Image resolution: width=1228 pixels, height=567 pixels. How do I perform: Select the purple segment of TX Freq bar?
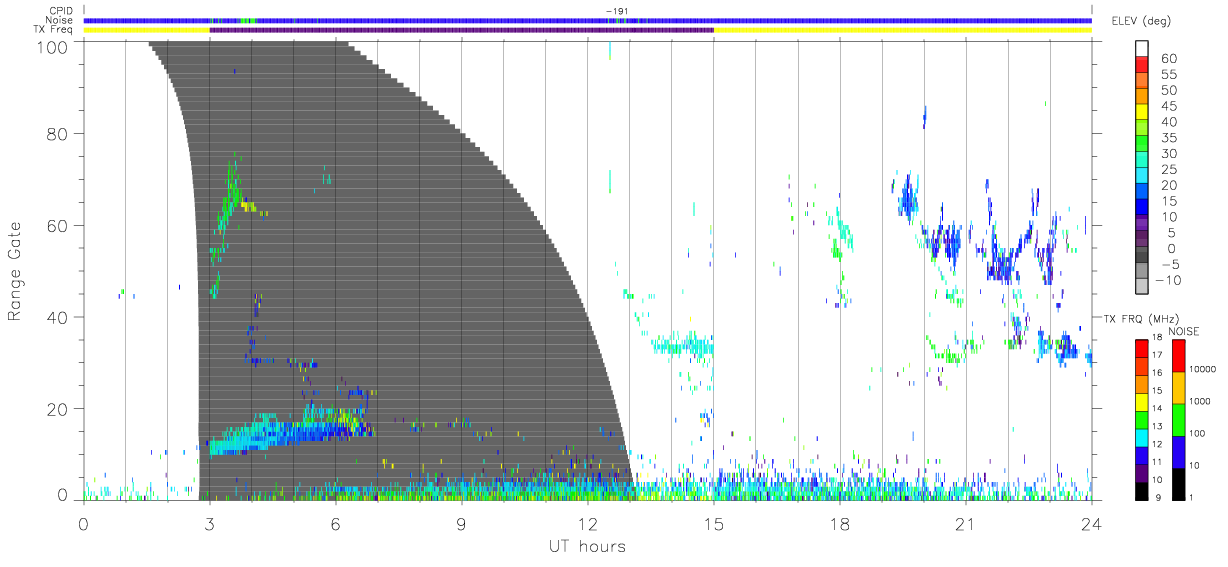pyautogui.click(x=461, y=30)
